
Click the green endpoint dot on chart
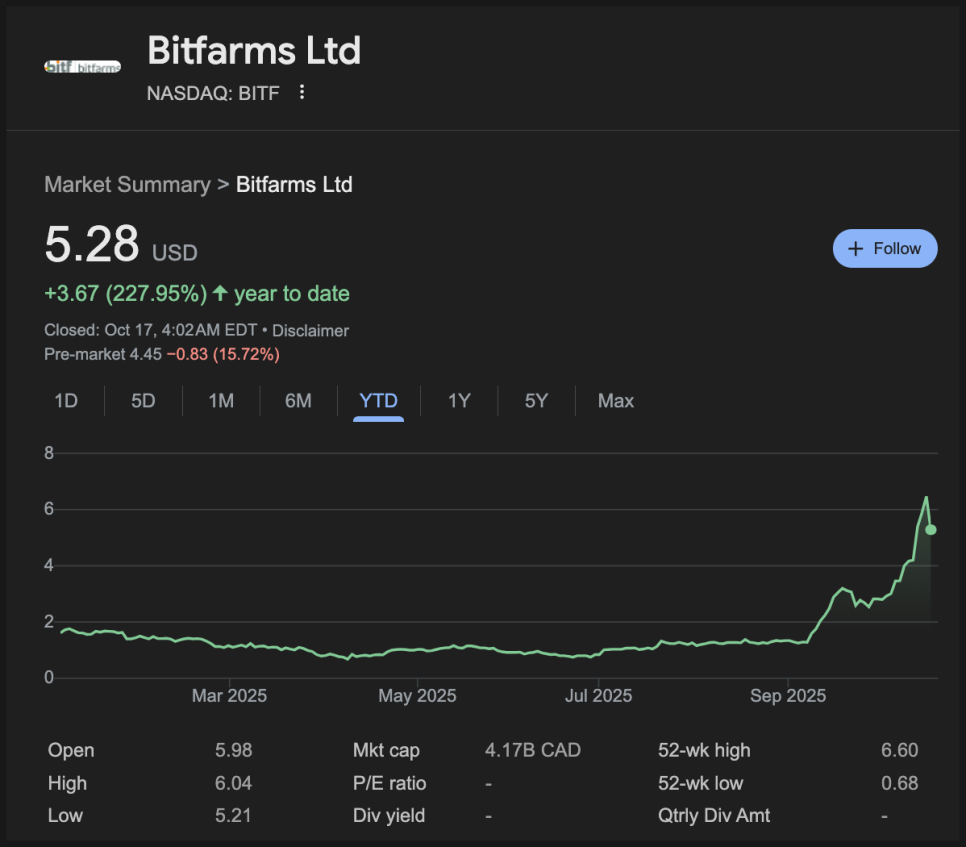coord(931,530)
